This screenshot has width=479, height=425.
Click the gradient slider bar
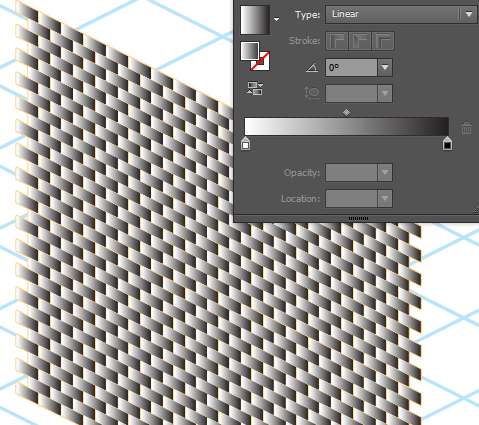[x=347, y=126]
